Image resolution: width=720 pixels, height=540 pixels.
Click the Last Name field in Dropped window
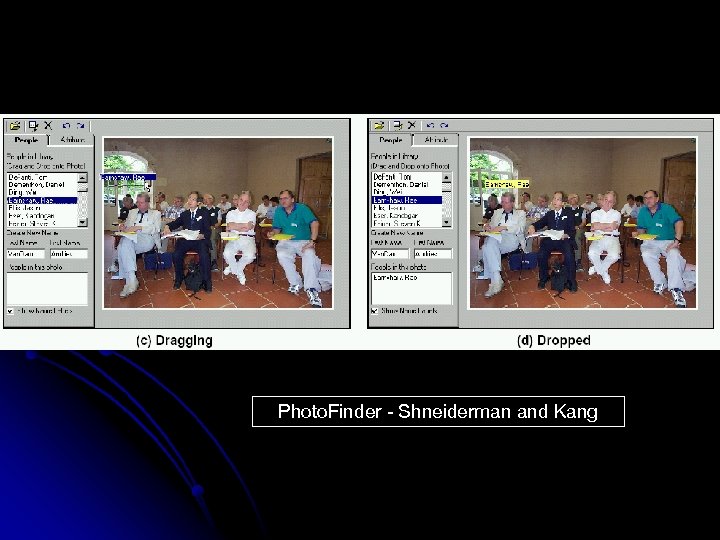[389, 253]
